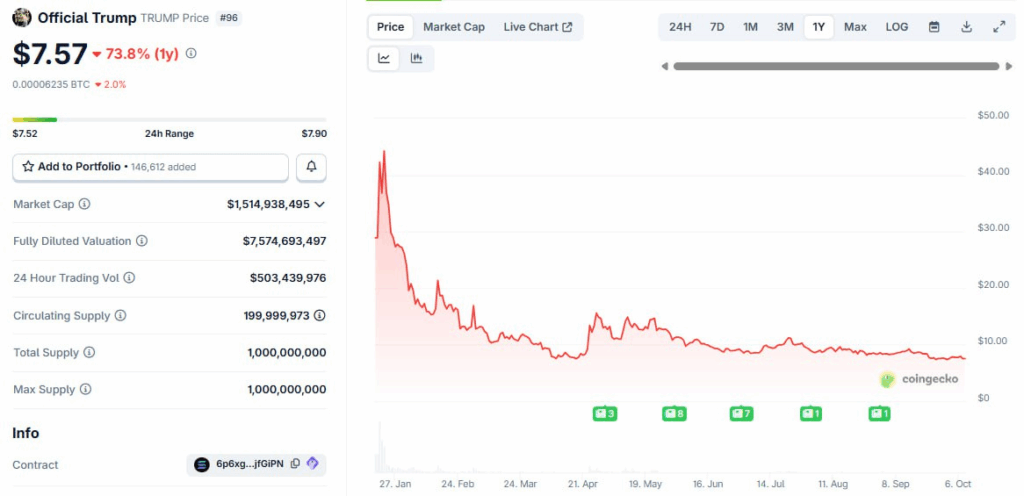
Task: Click the Market Cap info icon
Action: pyautogui.click(x=84, y=204)
